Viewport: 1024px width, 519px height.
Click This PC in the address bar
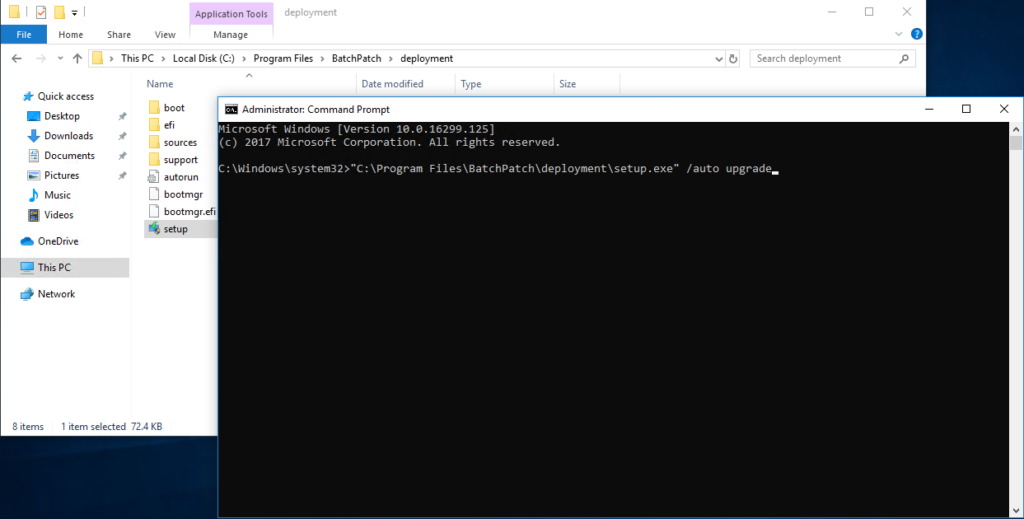(x=137, y=58)
